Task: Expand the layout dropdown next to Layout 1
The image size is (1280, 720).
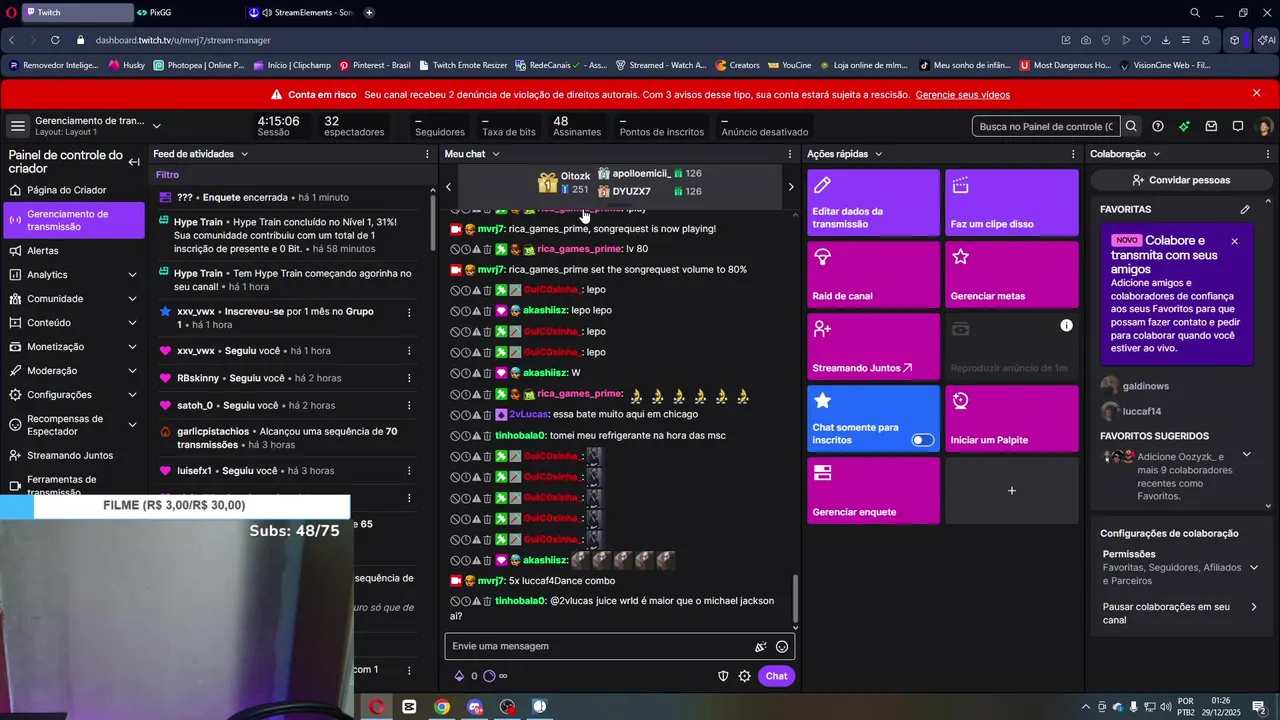Action: [156, 126]
